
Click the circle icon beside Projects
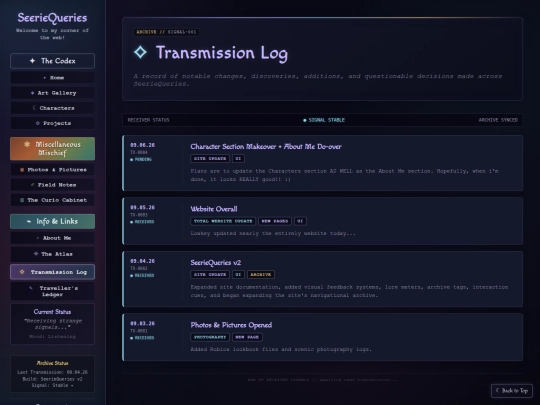pos(38,123)
